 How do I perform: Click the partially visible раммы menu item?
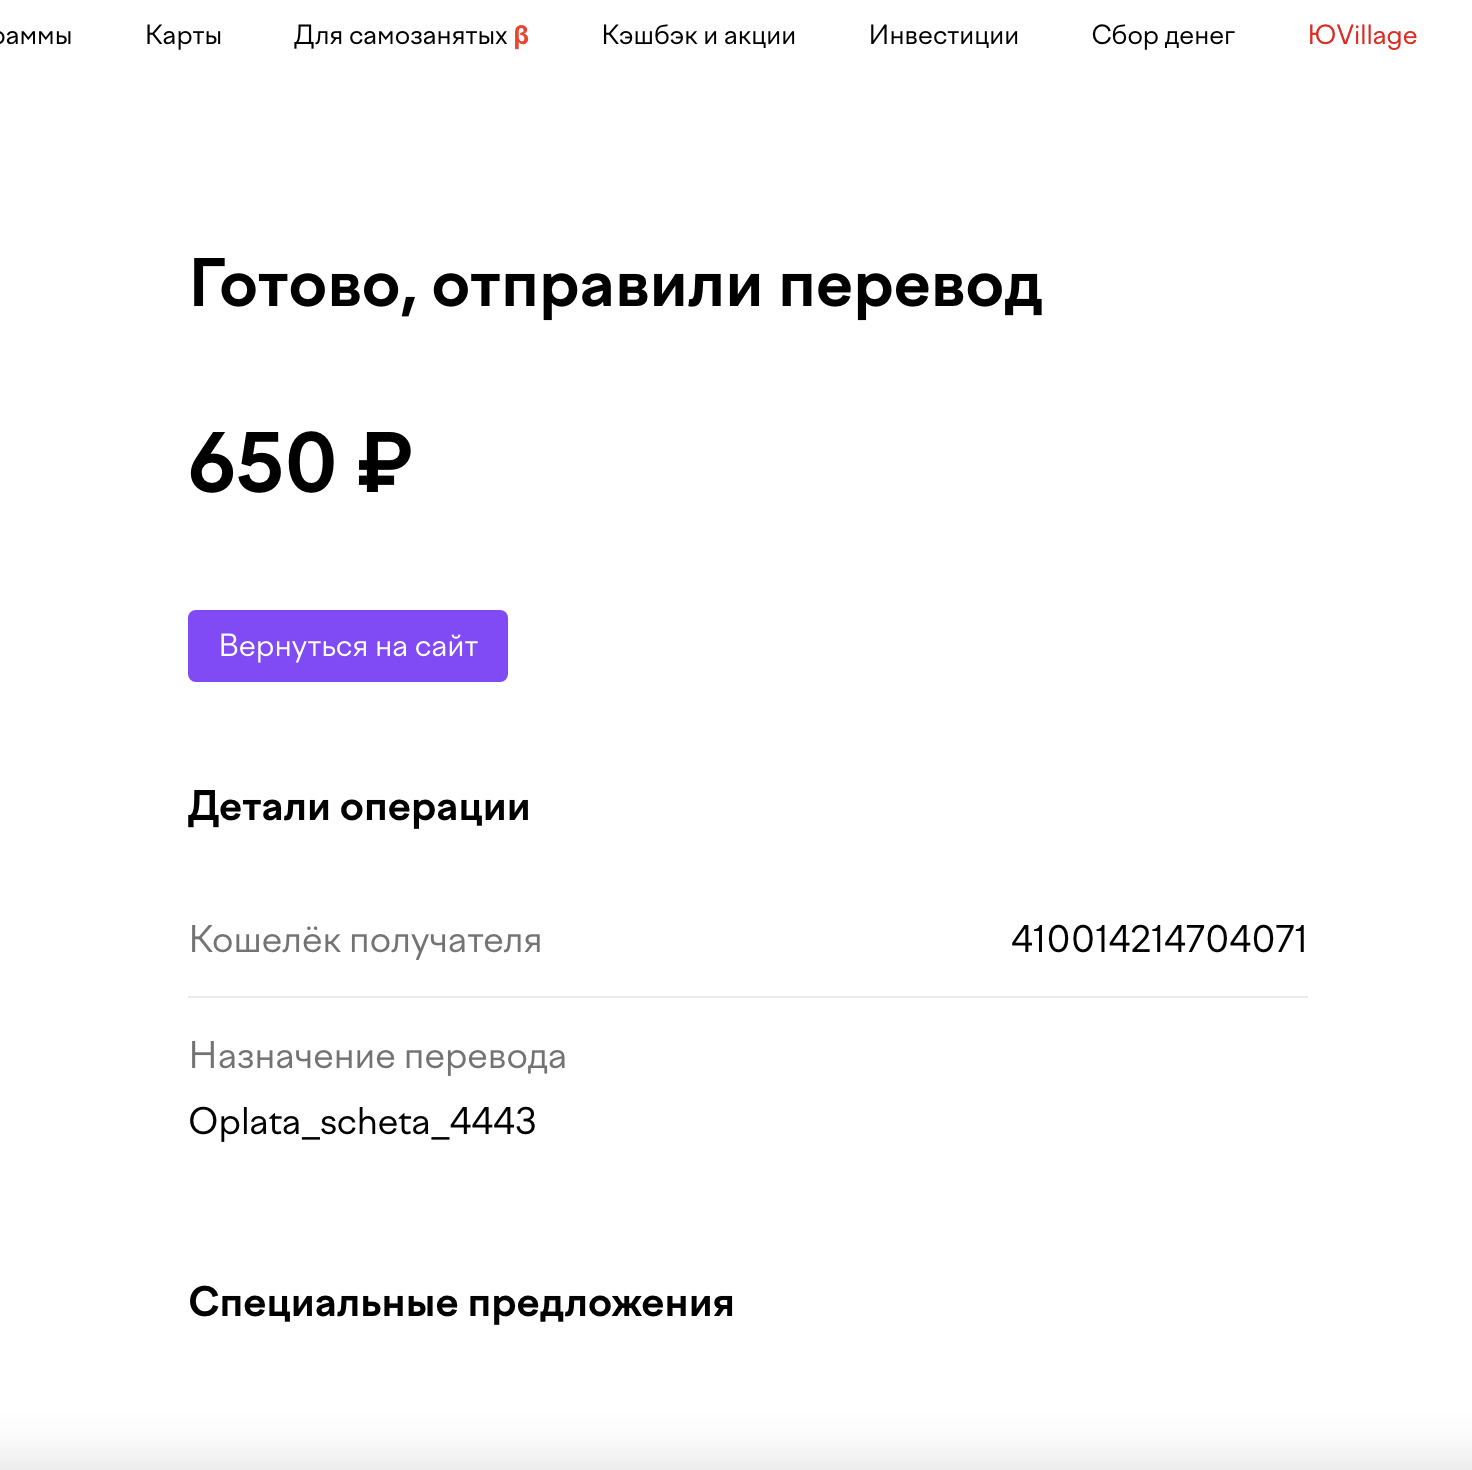tap(36, 36)
